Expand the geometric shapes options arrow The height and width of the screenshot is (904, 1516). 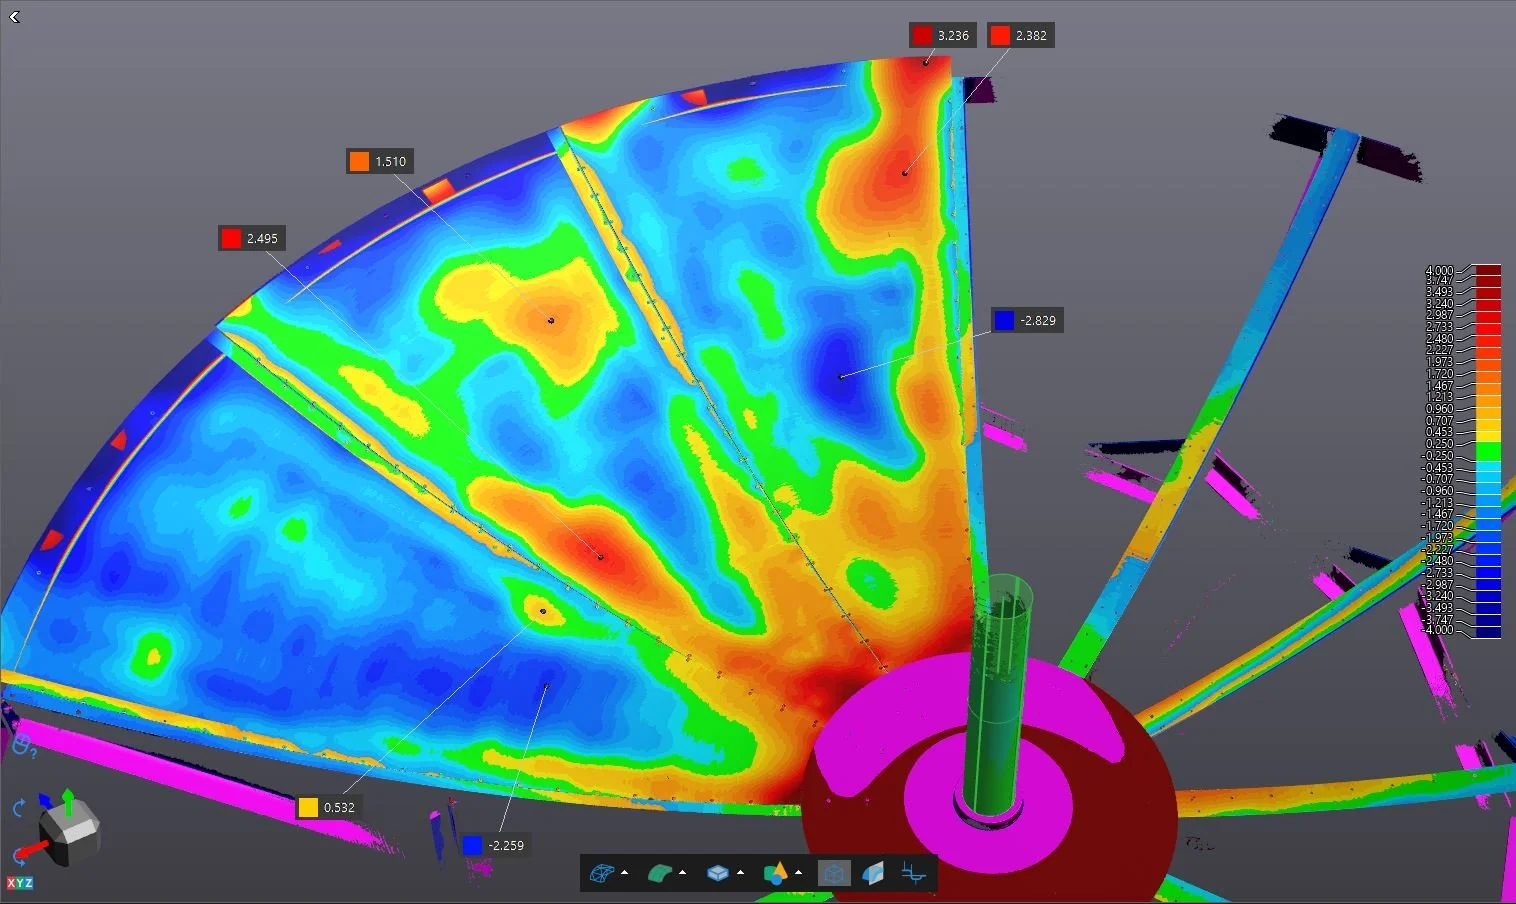[799, 873]
